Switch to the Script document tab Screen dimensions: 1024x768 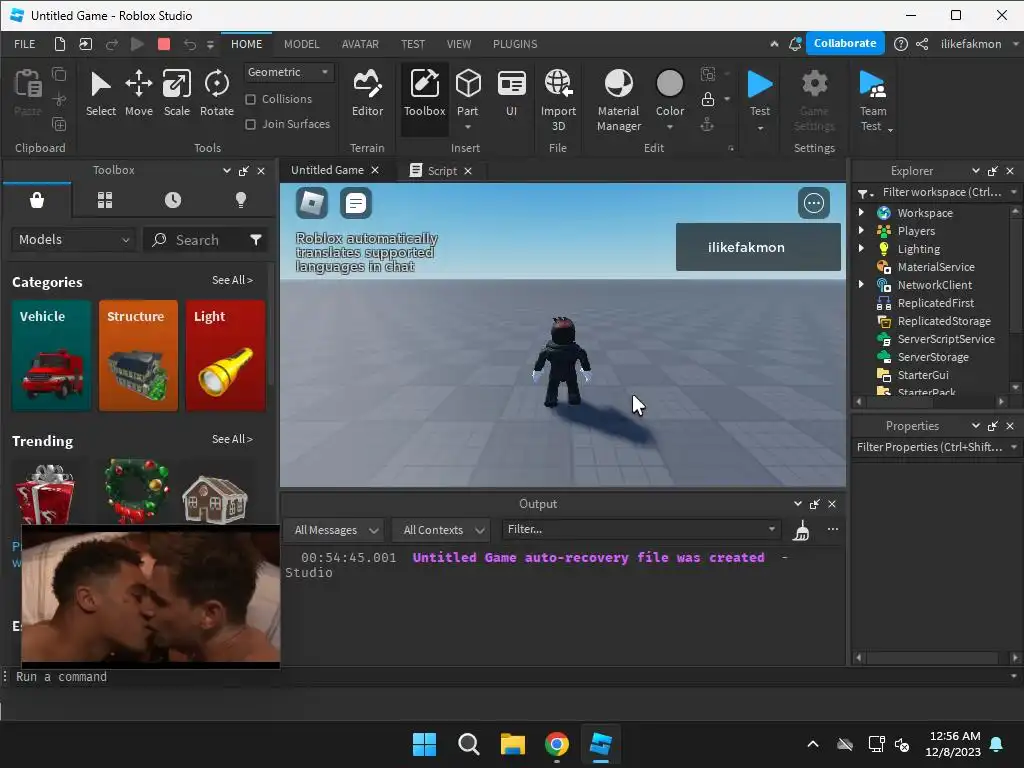(x=441, y=171)
